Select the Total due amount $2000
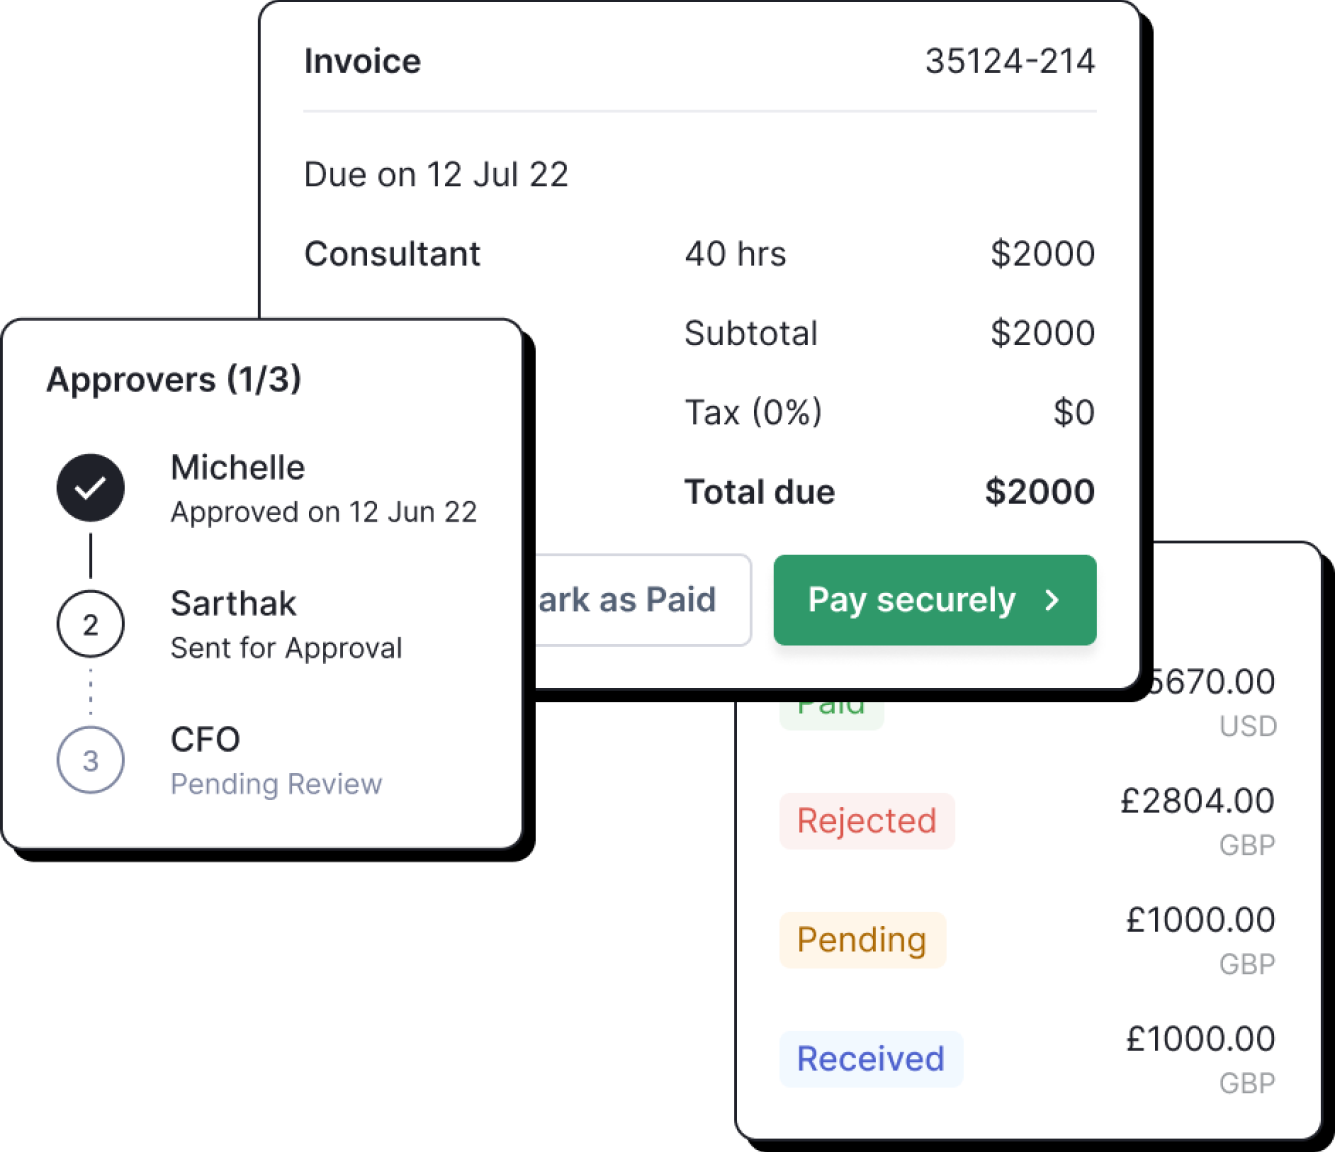 click(1039, 492)
